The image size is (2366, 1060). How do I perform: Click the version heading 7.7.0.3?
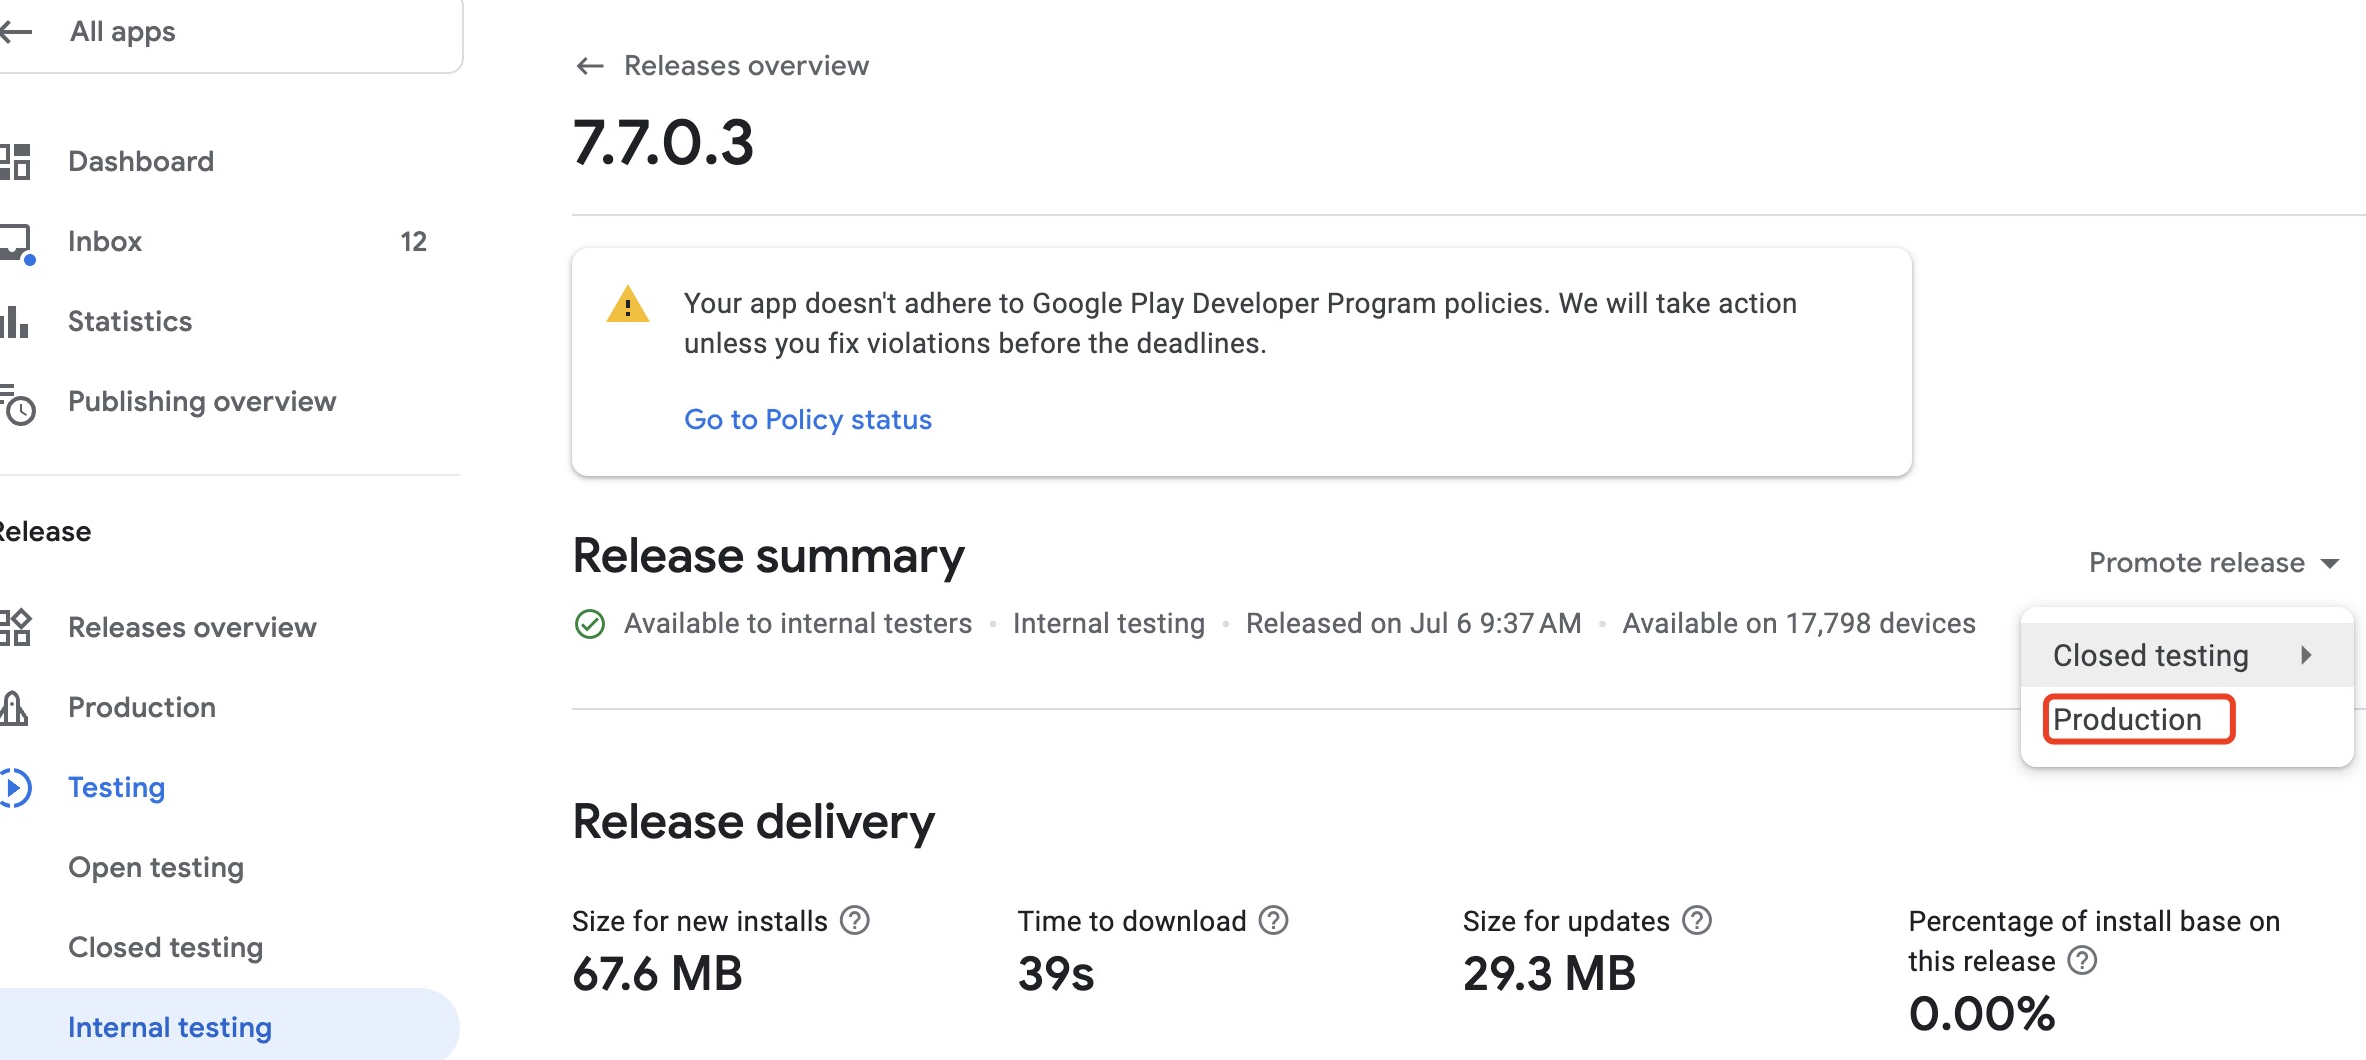point(663,142)
